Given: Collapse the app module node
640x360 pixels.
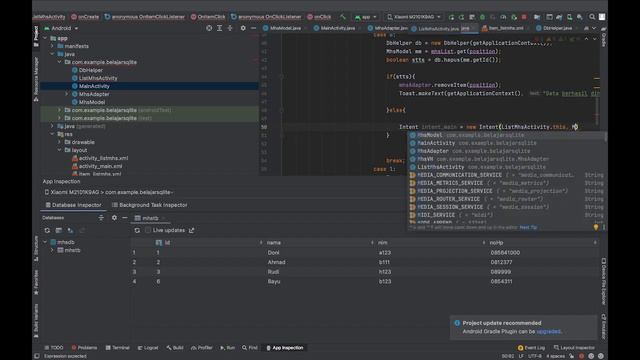Looking at the screenshot, I should point(45,38).
